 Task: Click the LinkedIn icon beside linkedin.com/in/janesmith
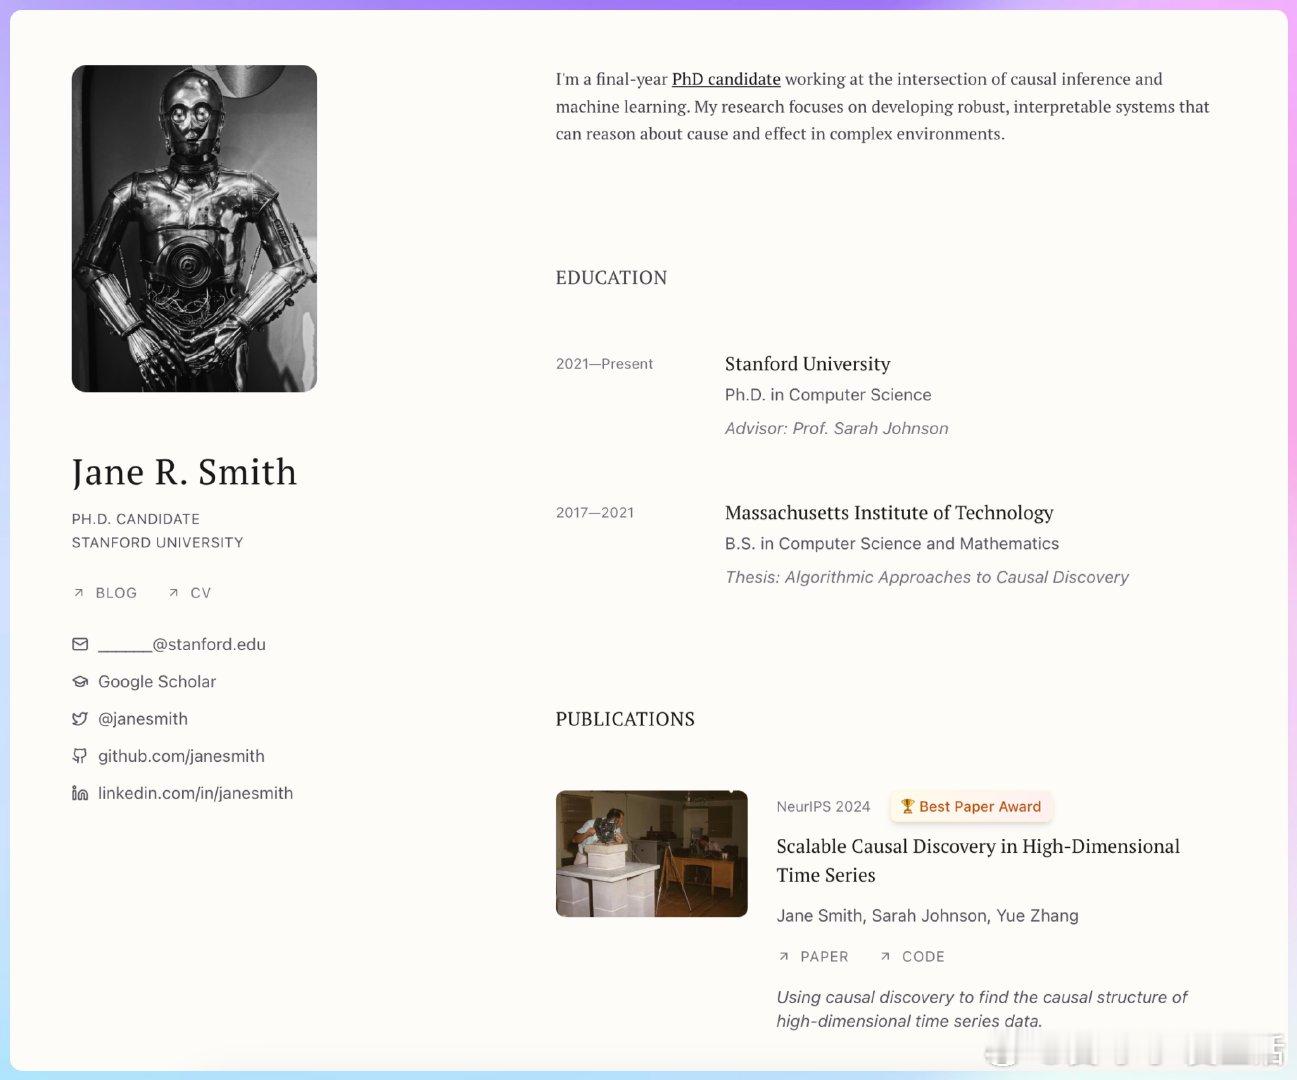(80, 793)
